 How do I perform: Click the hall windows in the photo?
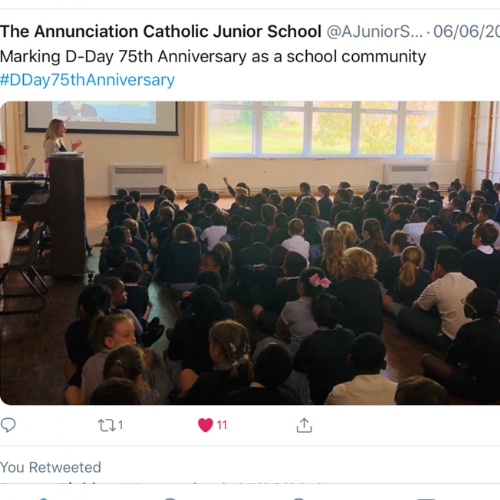click(322, 129)
